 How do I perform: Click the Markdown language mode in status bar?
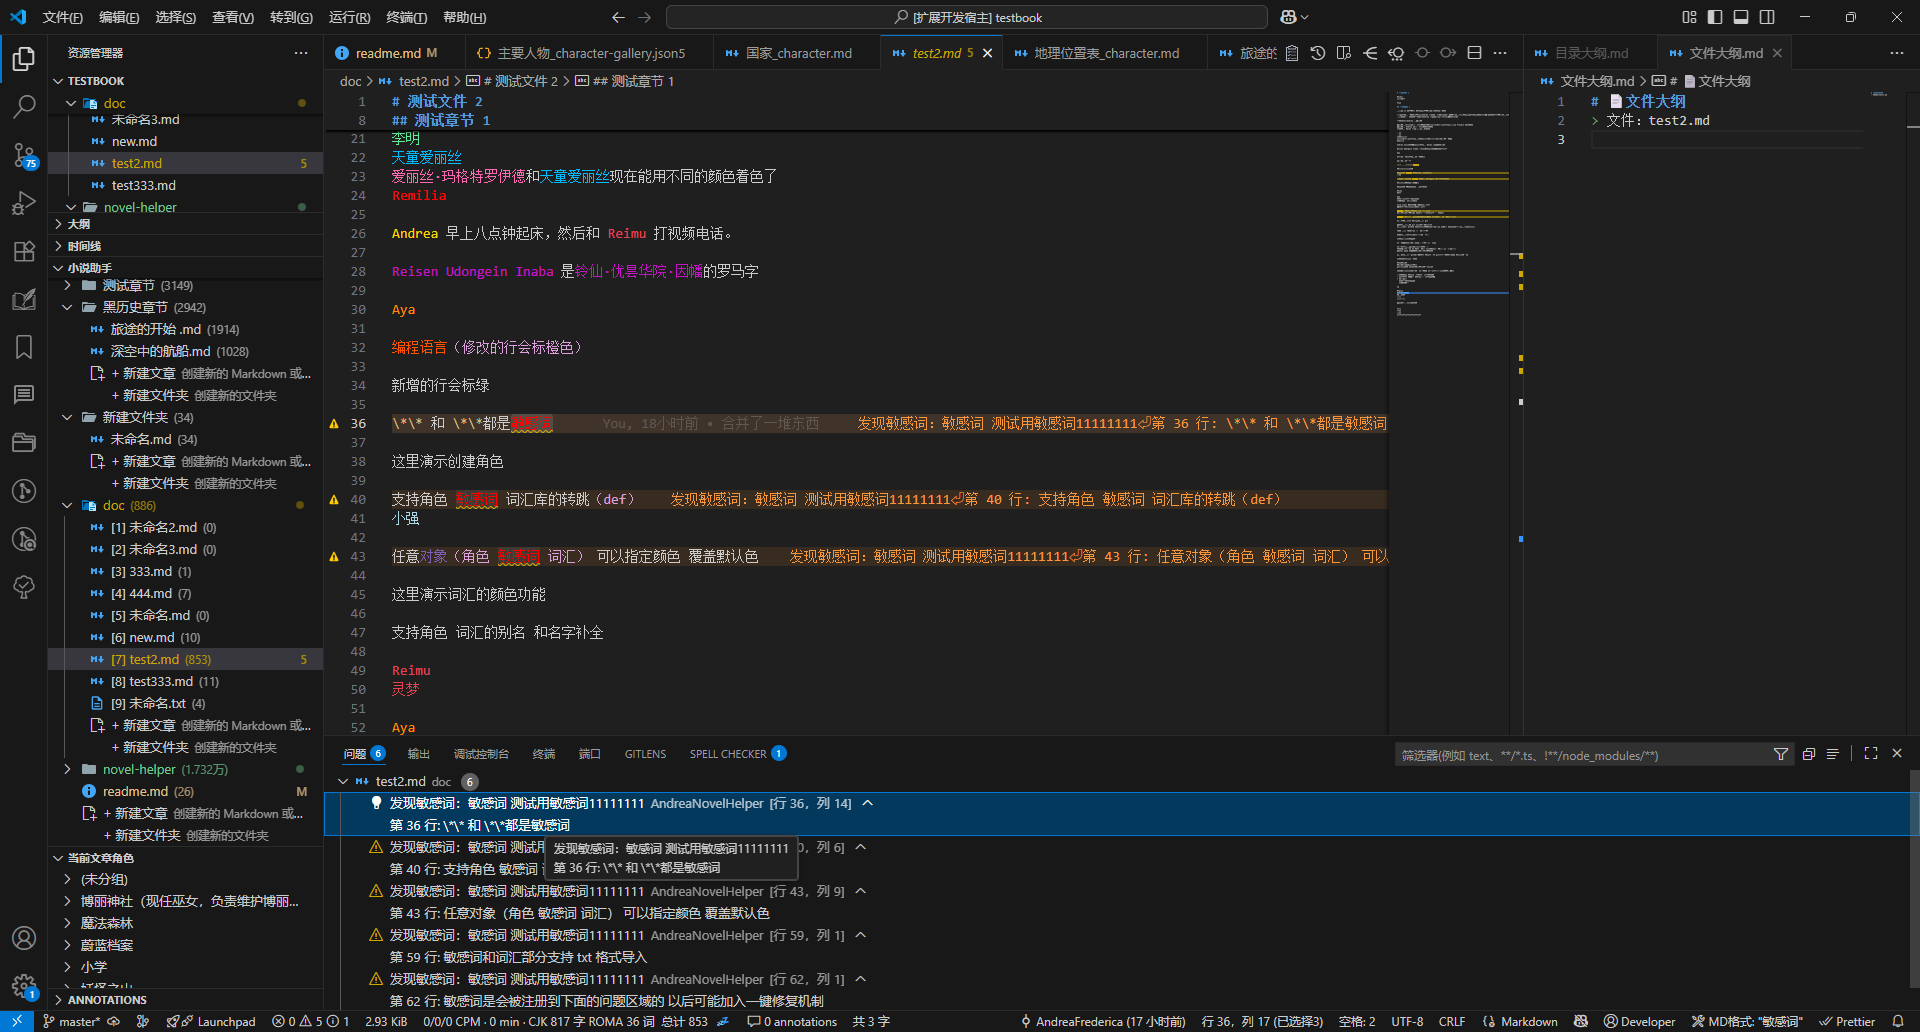tap(1520, 1021)
